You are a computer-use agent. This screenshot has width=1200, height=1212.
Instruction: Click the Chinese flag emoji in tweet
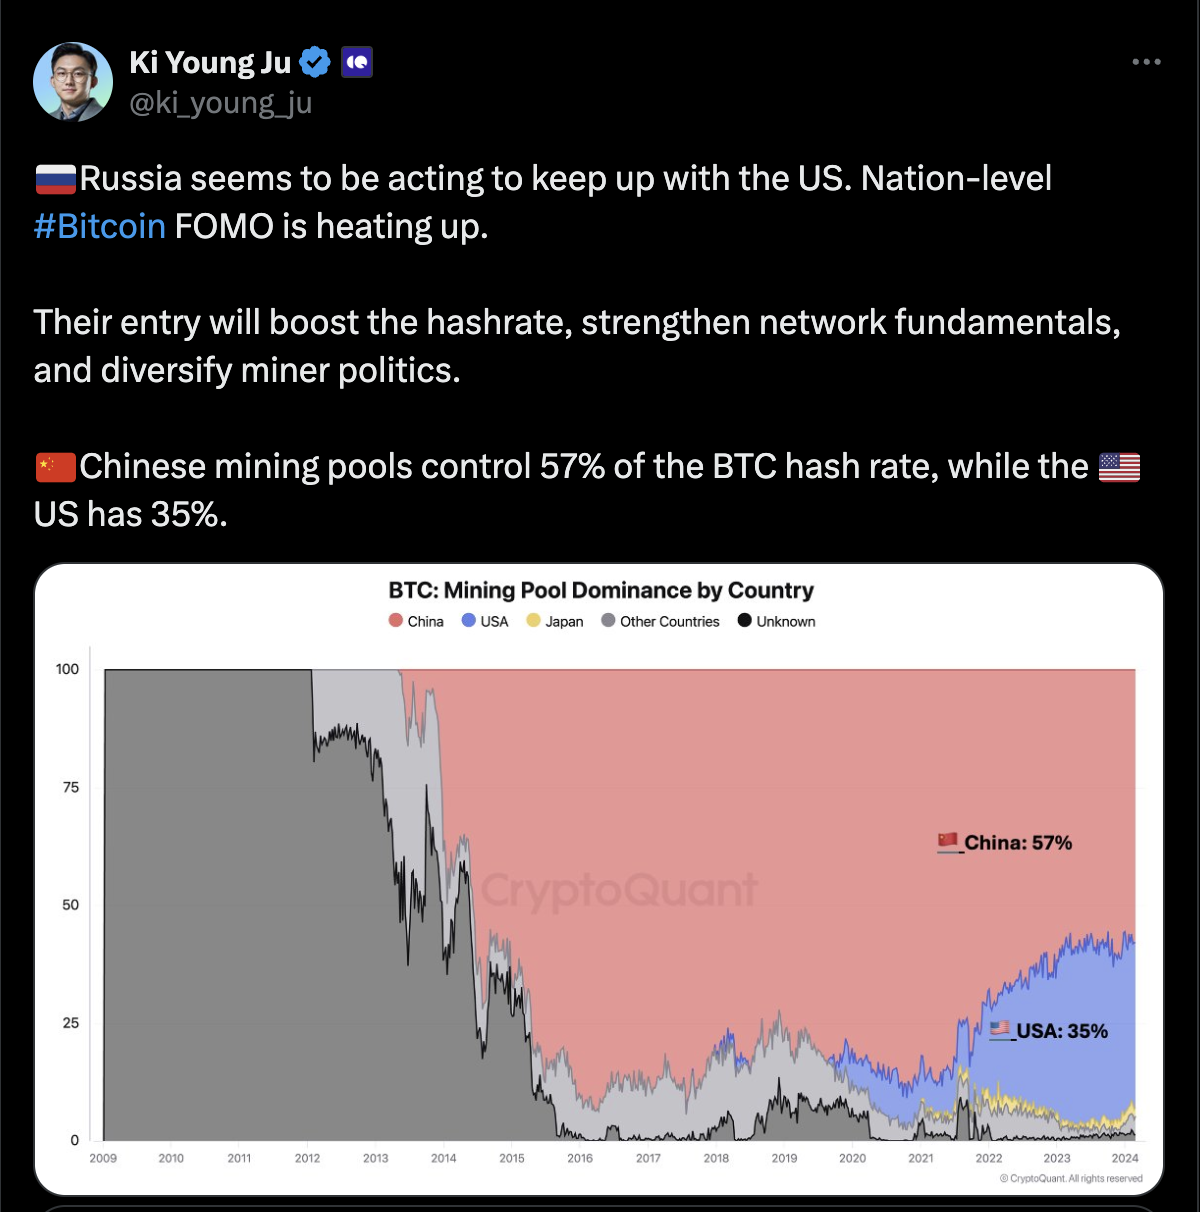click(x=56, y=467)
